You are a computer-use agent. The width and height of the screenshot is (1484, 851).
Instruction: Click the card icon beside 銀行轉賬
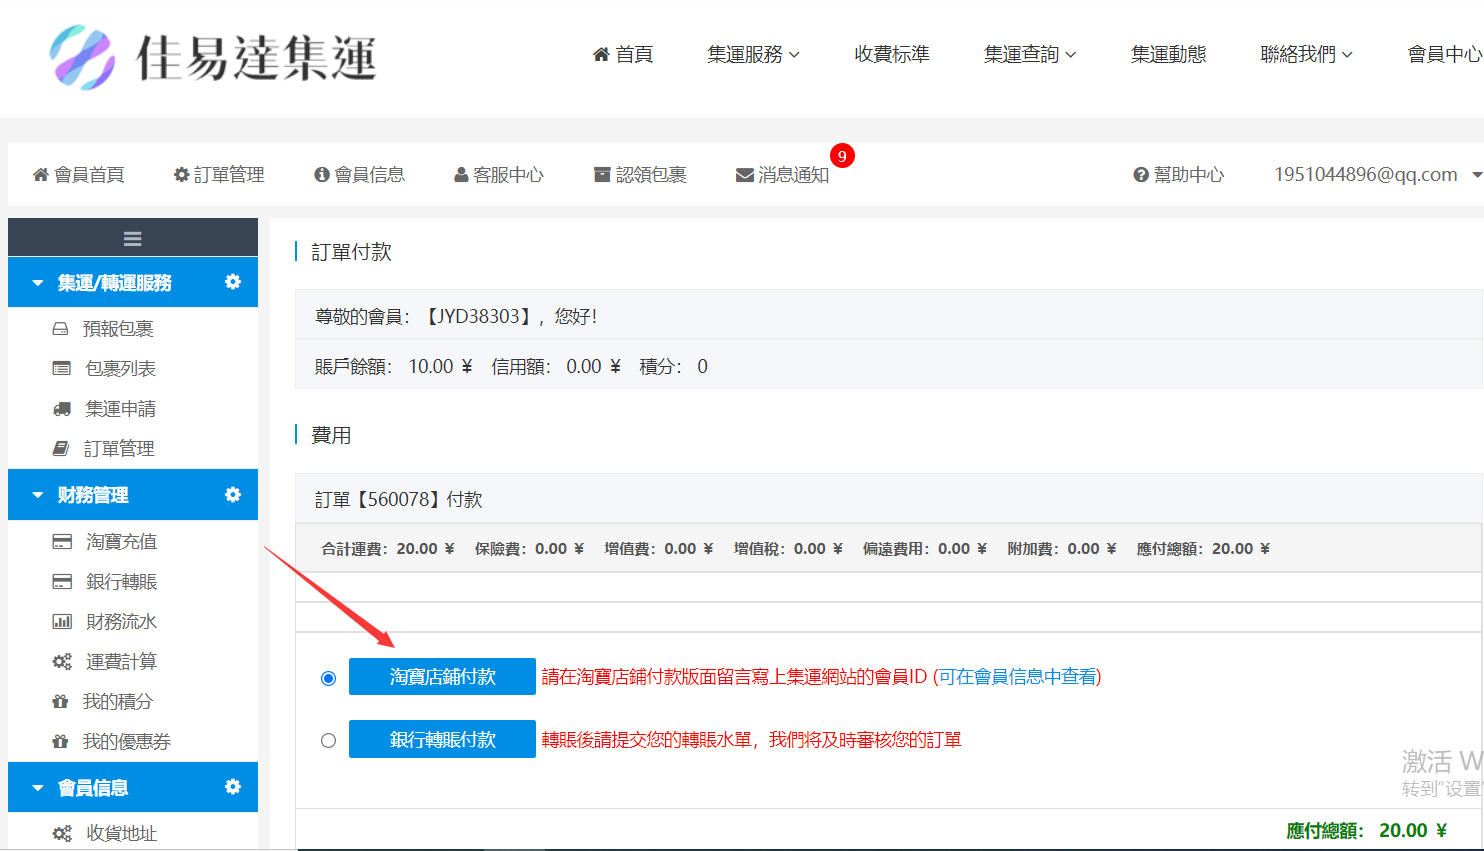62,582
